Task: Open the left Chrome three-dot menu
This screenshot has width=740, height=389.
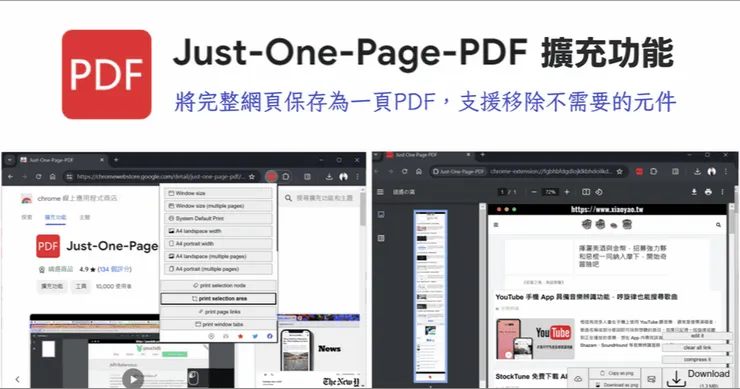Action: point(358,177)
